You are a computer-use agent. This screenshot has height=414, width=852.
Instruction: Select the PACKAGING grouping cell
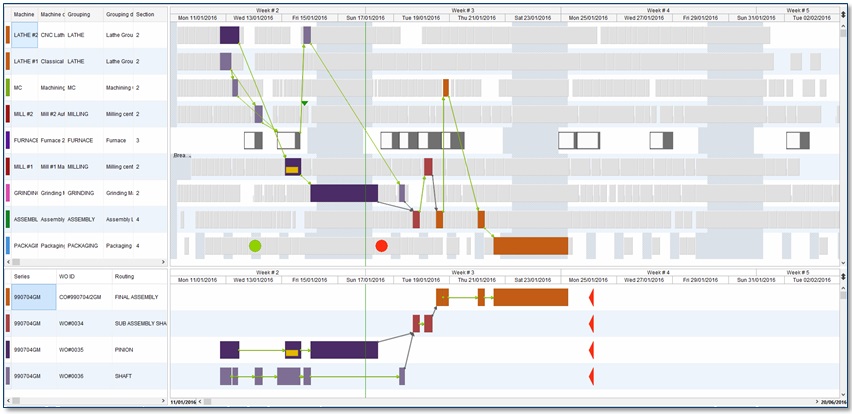coord(84,246)
